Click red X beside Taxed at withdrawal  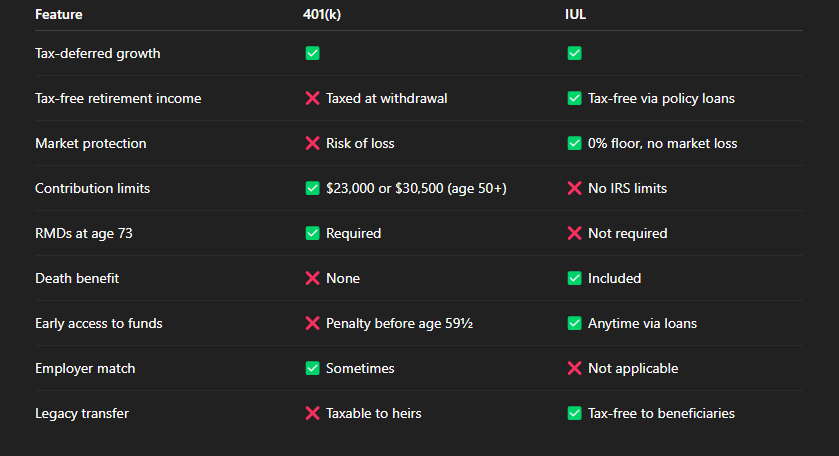coord(312,98)
